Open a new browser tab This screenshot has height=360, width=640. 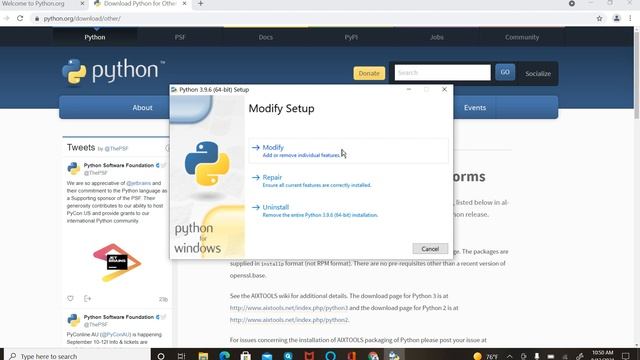(200, 4)
